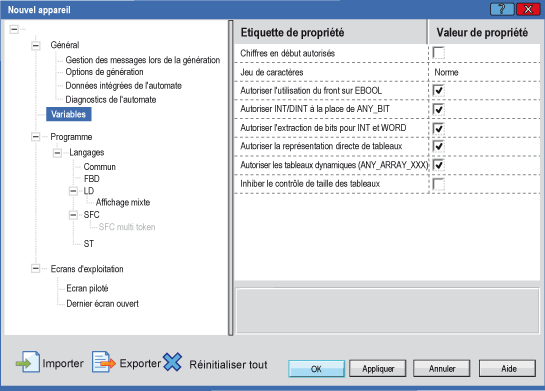This screenshot has height=391, width=545.
Task: Open Données intégrées de l'automate
Action: point(123,85)
